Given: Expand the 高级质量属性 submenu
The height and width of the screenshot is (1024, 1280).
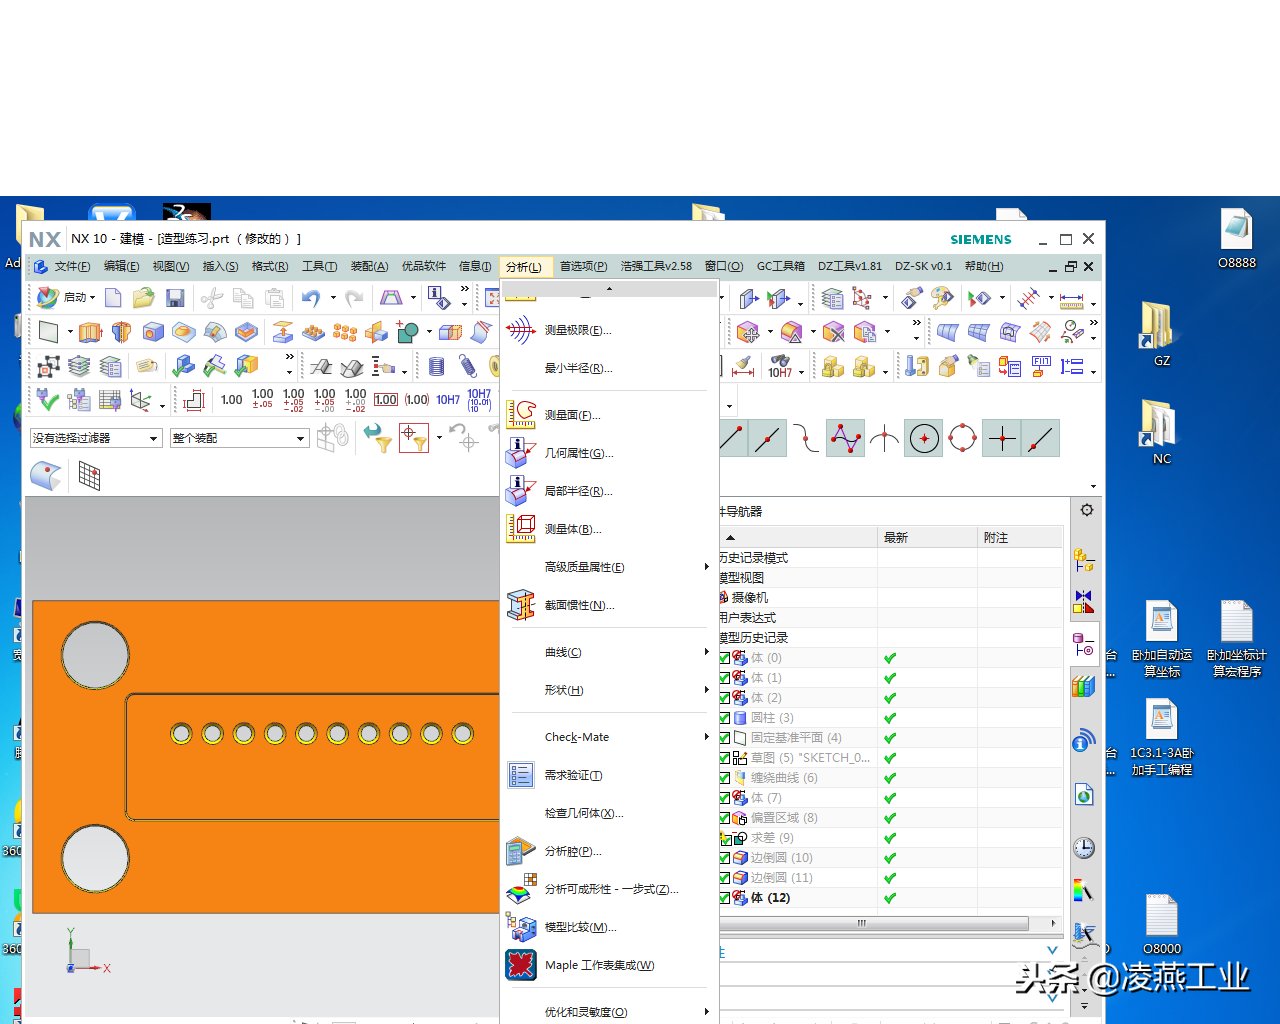Looking at the screenshot, I should tap(609, 567).
